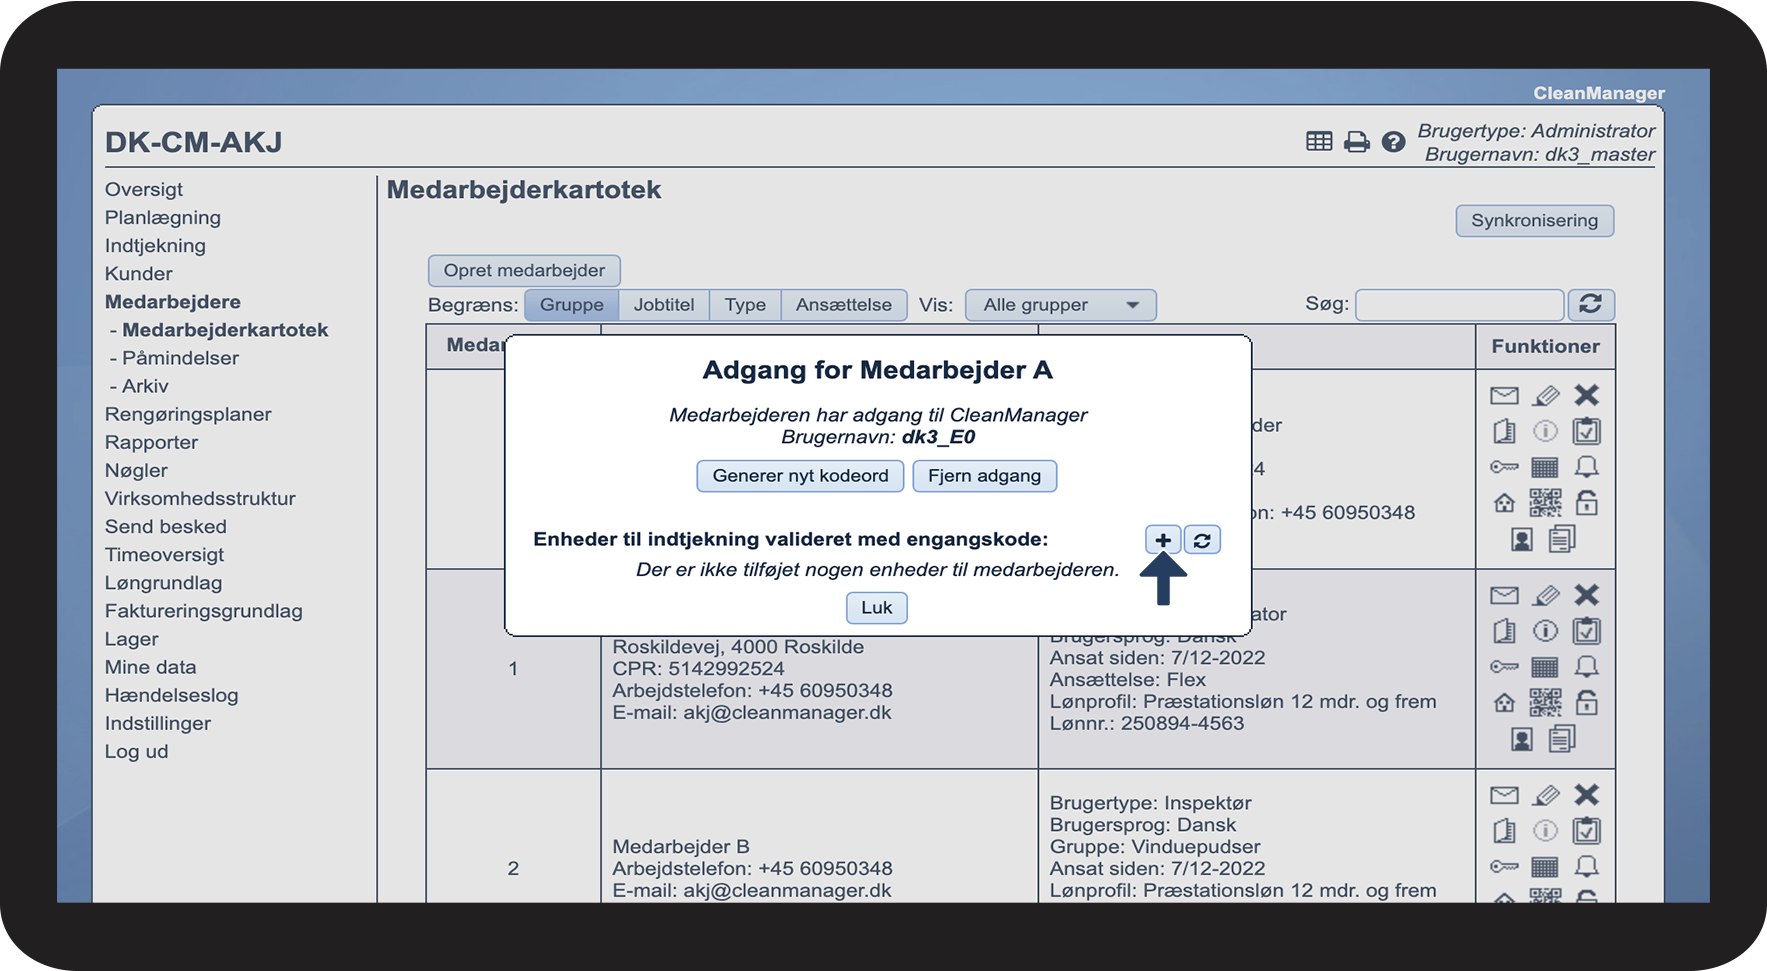Click the Søg search input field
This screenshot has height=971, width=1767.
click(1459, 305)
